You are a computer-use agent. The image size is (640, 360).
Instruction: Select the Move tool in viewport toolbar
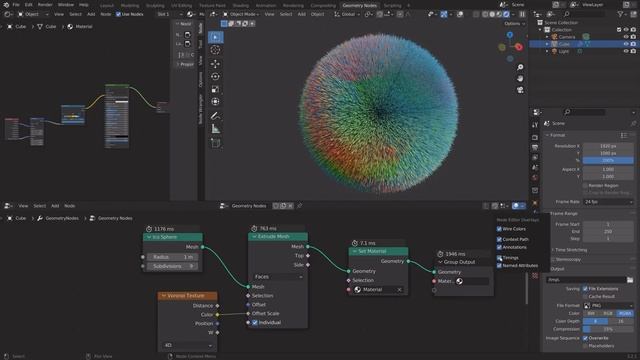click(216, 64)
